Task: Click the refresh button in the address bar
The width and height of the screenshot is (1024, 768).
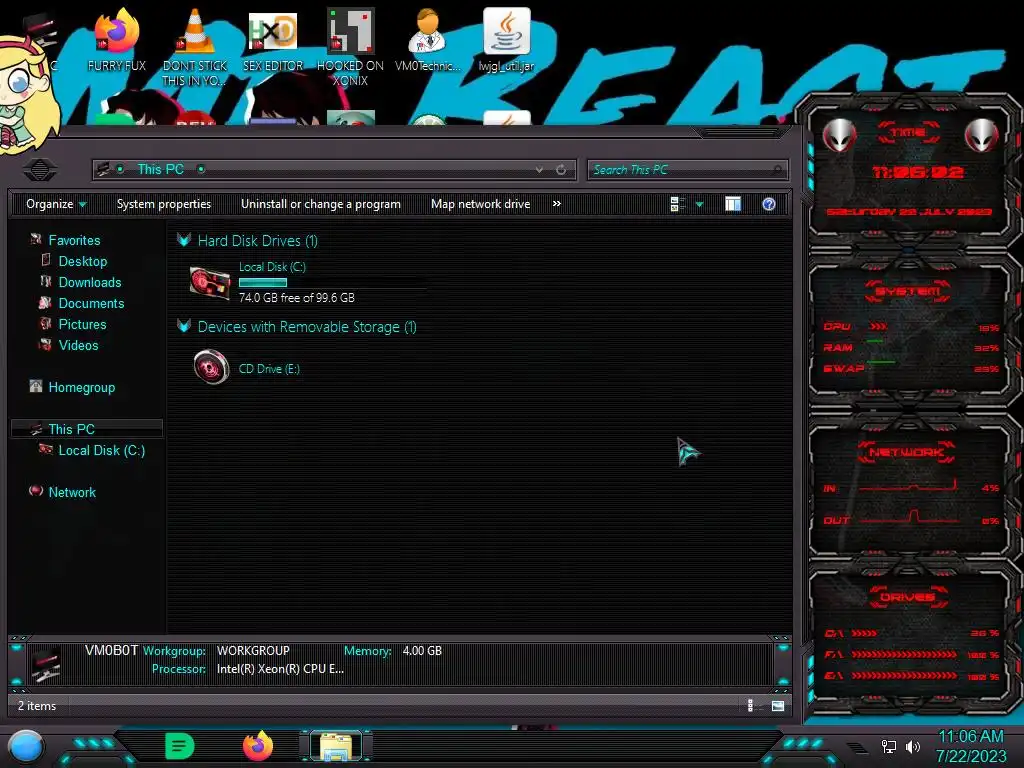Action: pos(561,170)
